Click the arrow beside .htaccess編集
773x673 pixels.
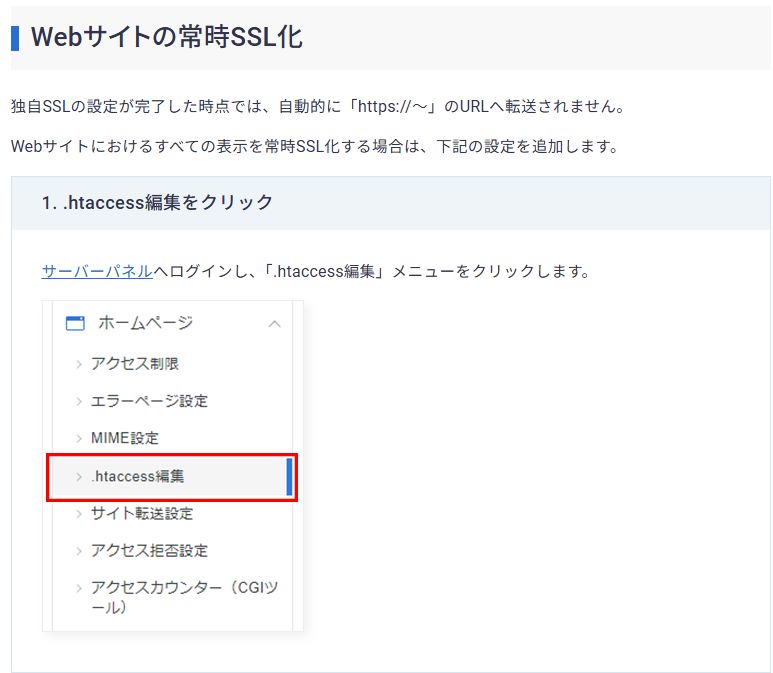tap(79, 477)
